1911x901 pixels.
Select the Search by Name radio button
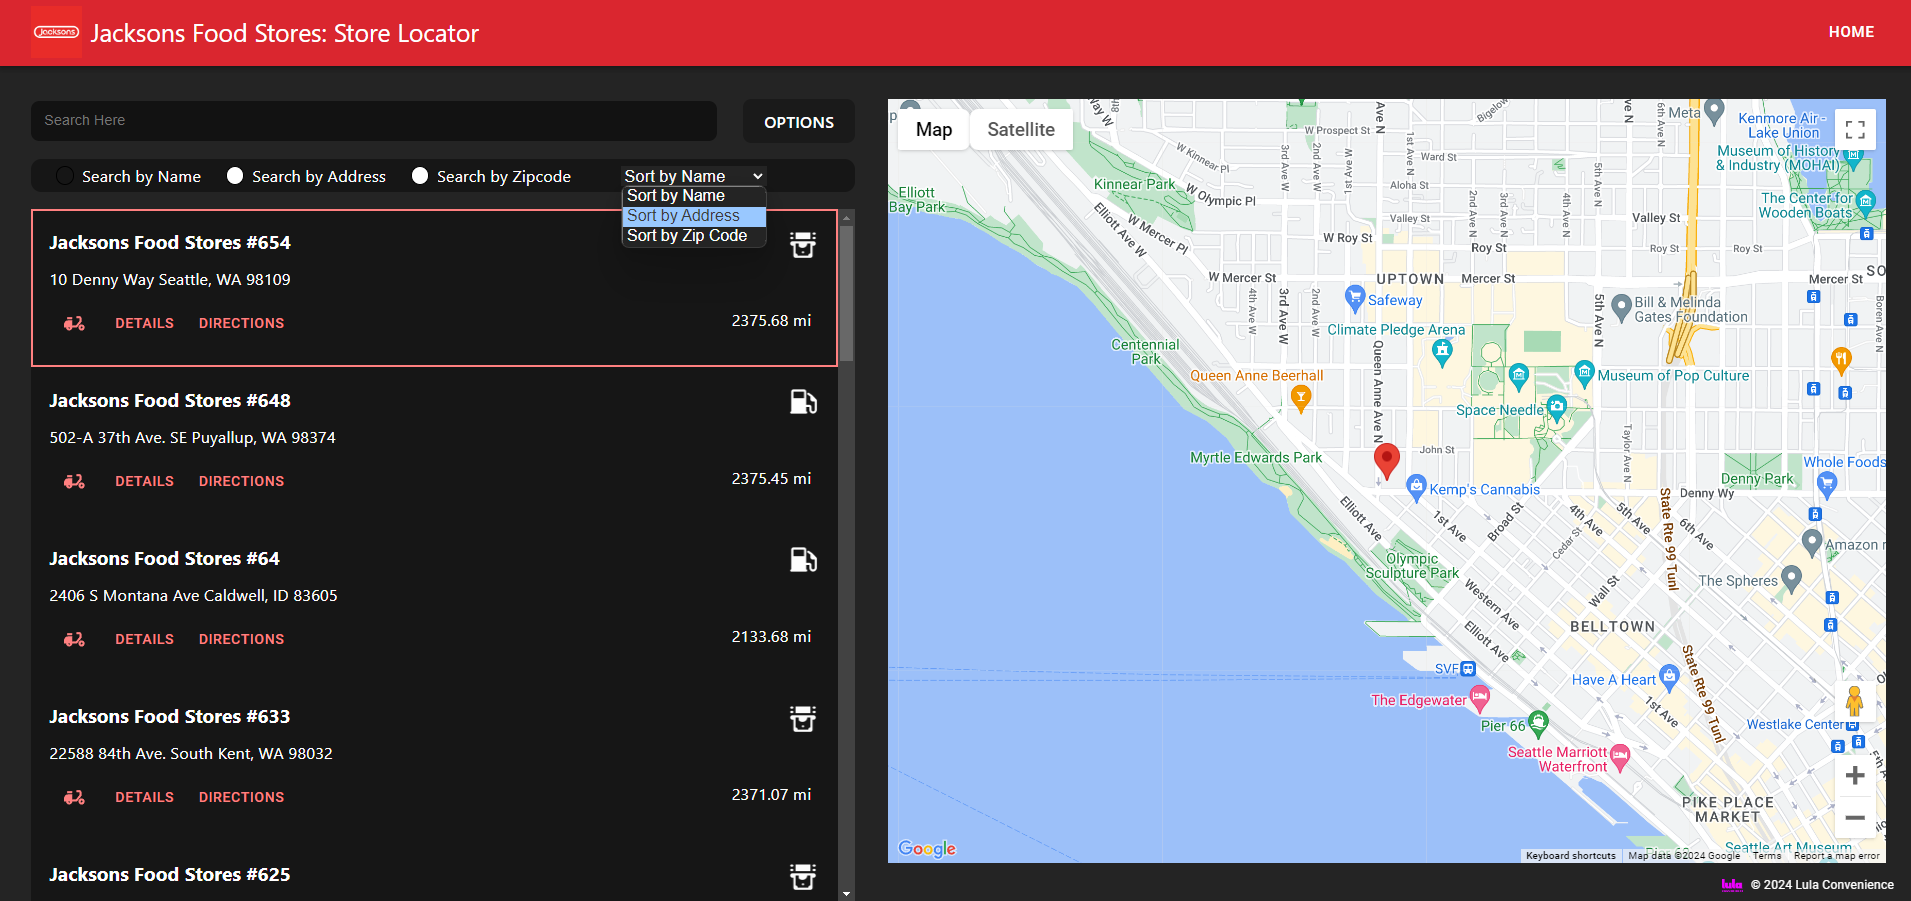point(65,176)
